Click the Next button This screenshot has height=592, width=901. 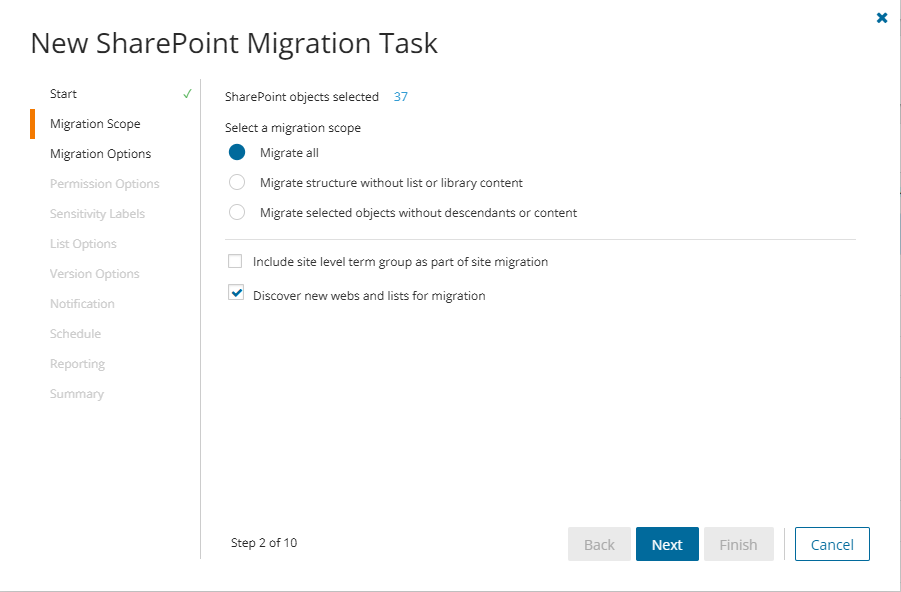667,545
